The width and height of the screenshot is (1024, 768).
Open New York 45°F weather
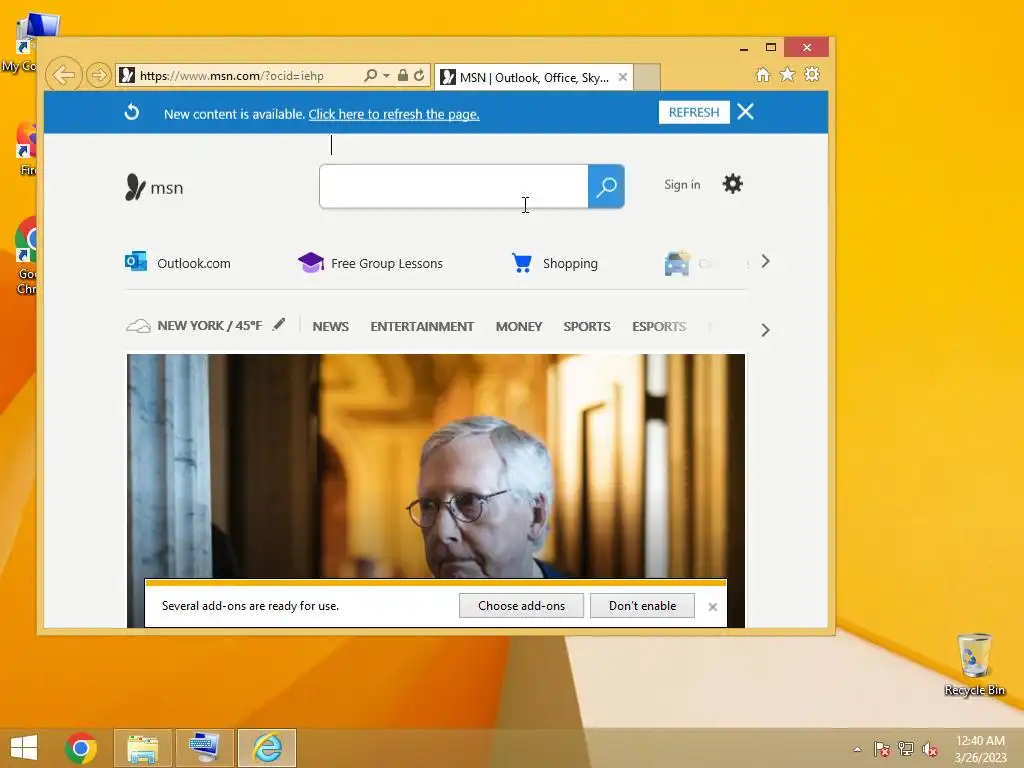tap(195, 325)
